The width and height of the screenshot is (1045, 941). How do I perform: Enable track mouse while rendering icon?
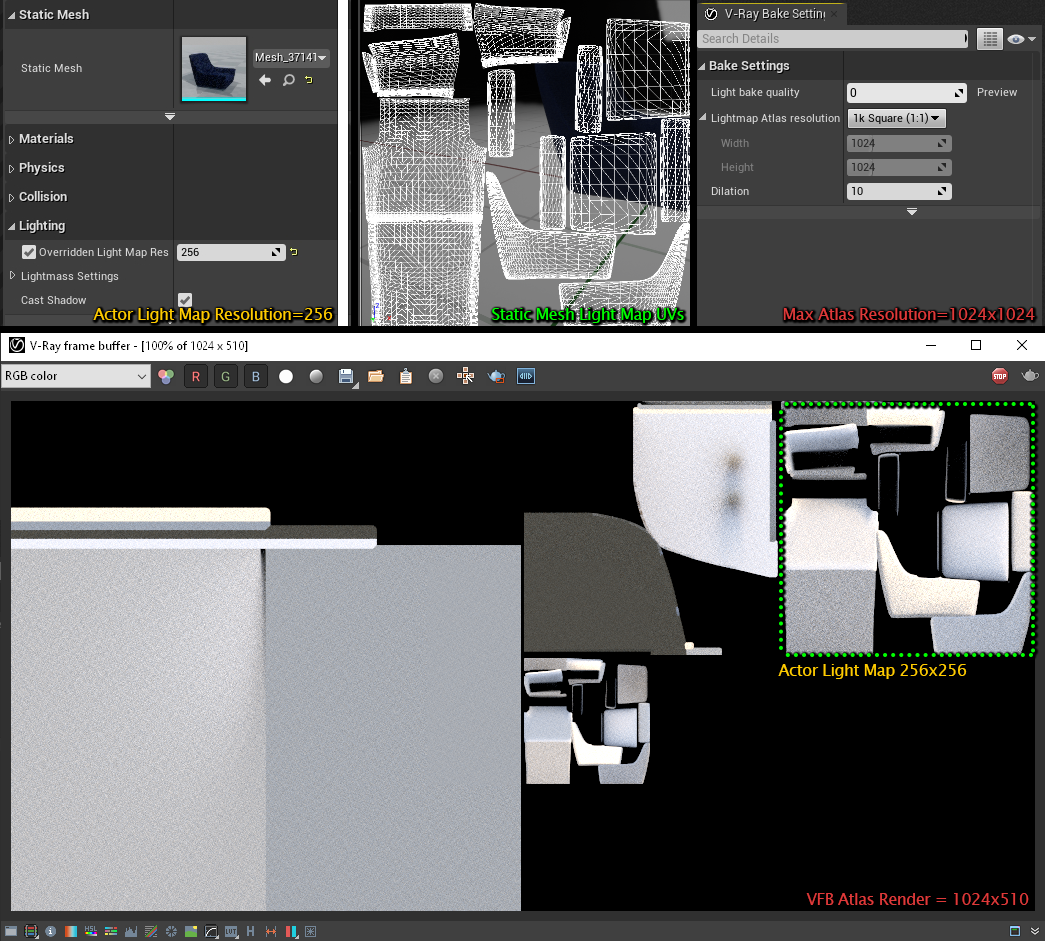(466, 377)
